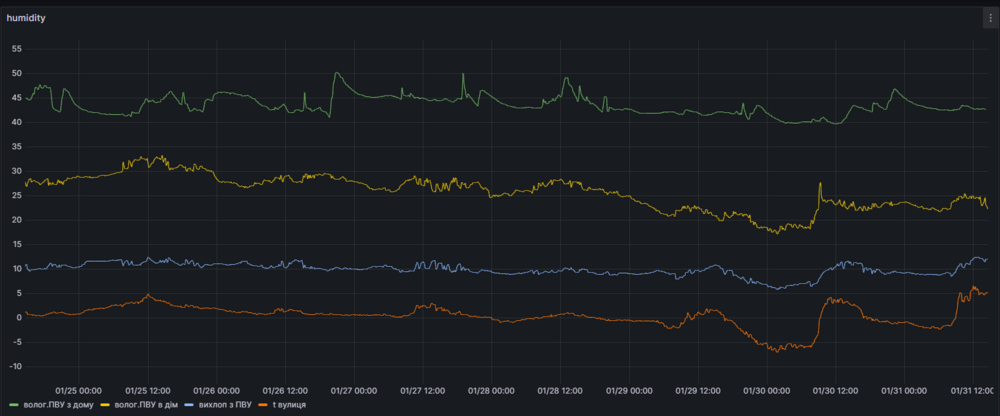Open the orange series color swatch in the legend
The height and width of the screenshot is (416, 1000).
[x=264, y=405]
